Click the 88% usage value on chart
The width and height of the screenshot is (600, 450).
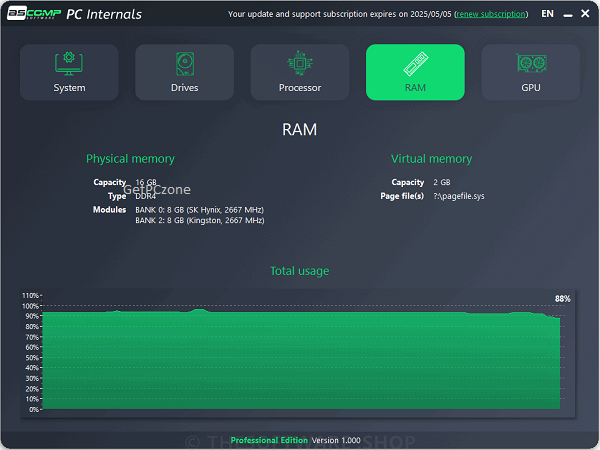tap(562, 298)
